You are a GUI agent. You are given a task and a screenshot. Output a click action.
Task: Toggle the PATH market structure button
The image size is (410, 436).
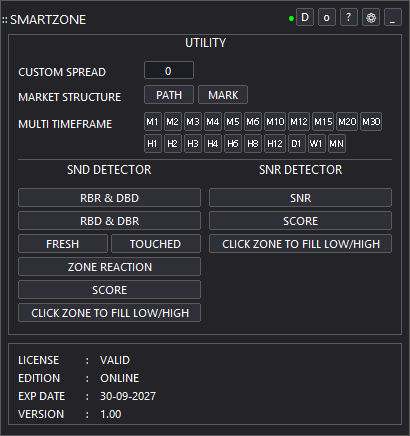pos(169,95)
